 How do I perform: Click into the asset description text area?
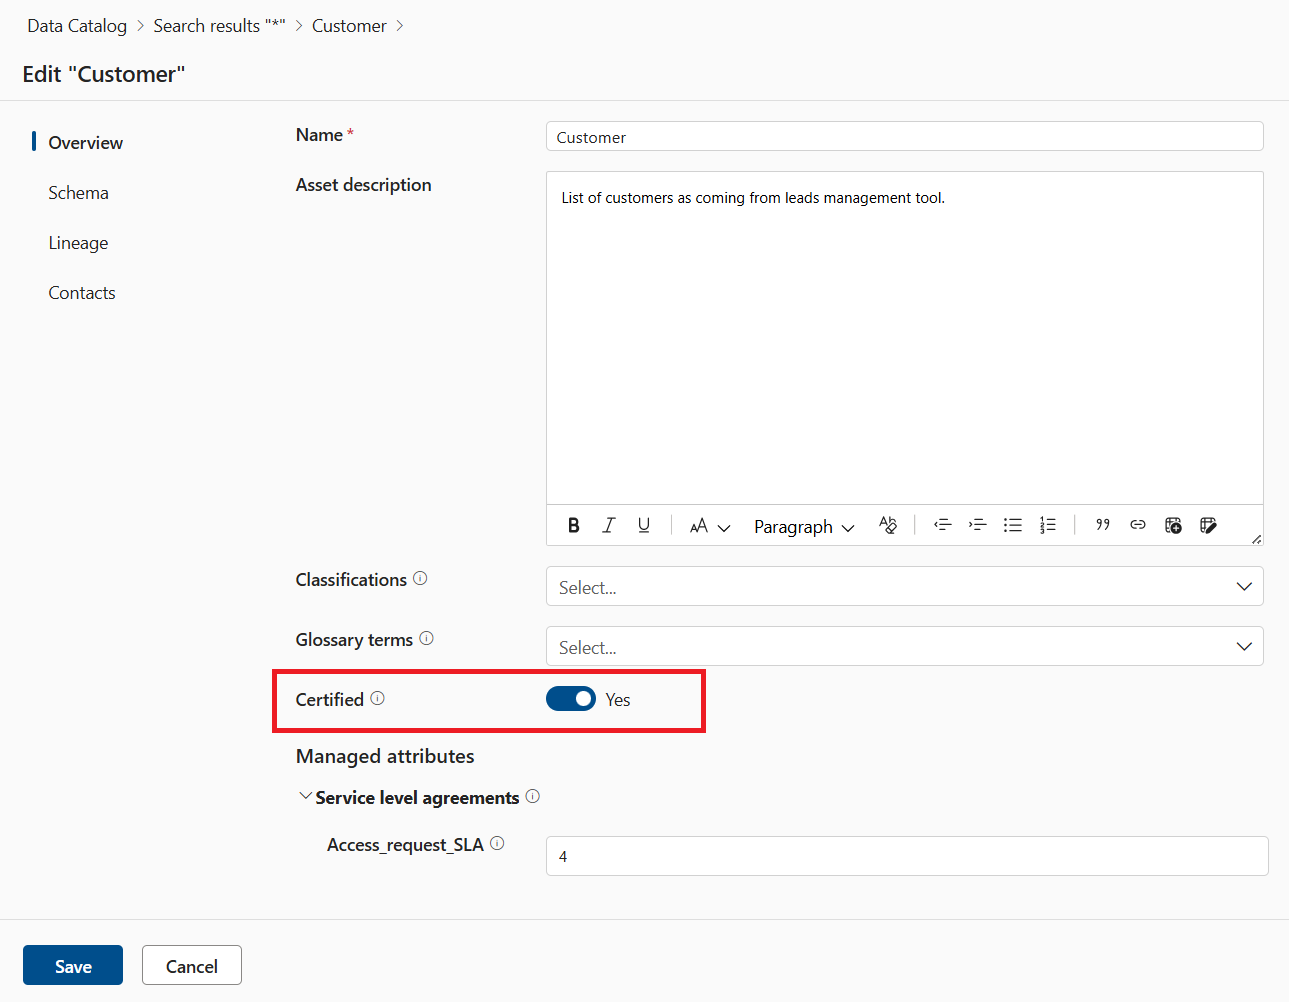904,338
